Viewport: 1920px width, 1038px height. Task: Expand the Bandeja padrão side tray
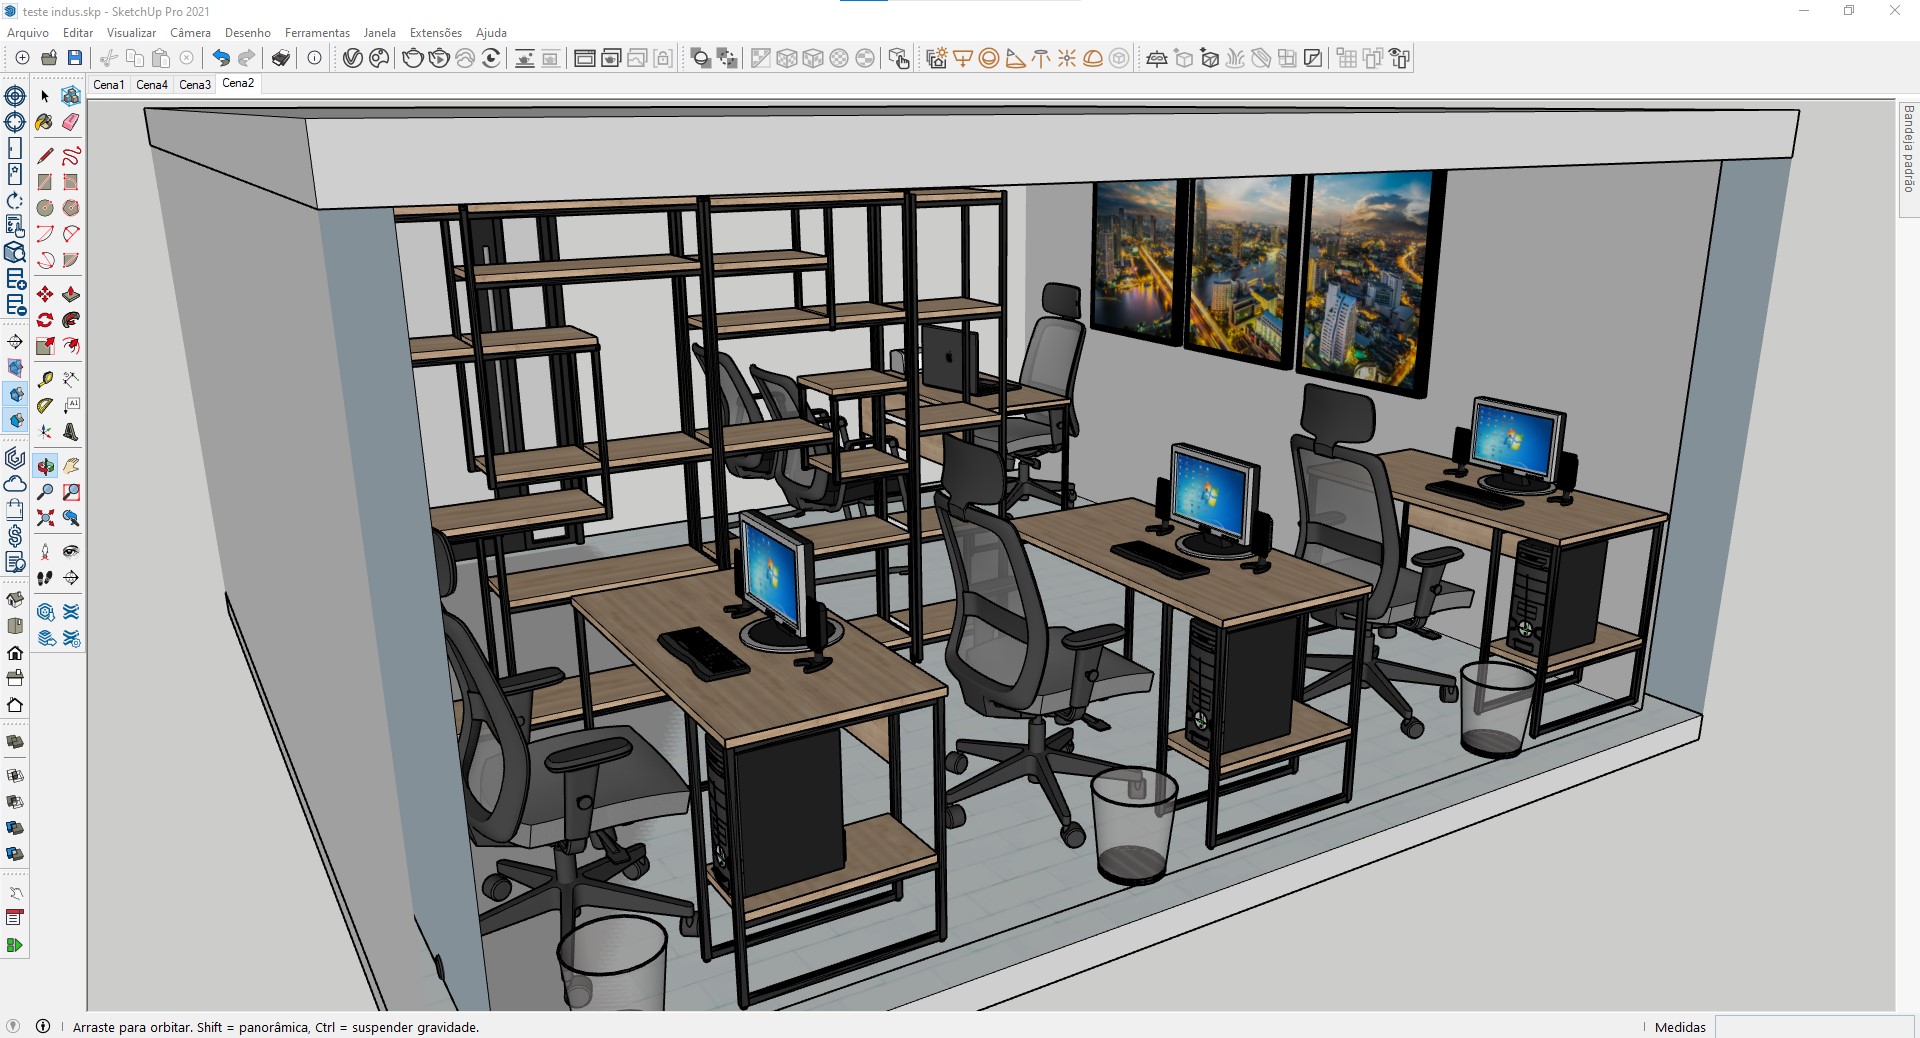click(1908, 150)
